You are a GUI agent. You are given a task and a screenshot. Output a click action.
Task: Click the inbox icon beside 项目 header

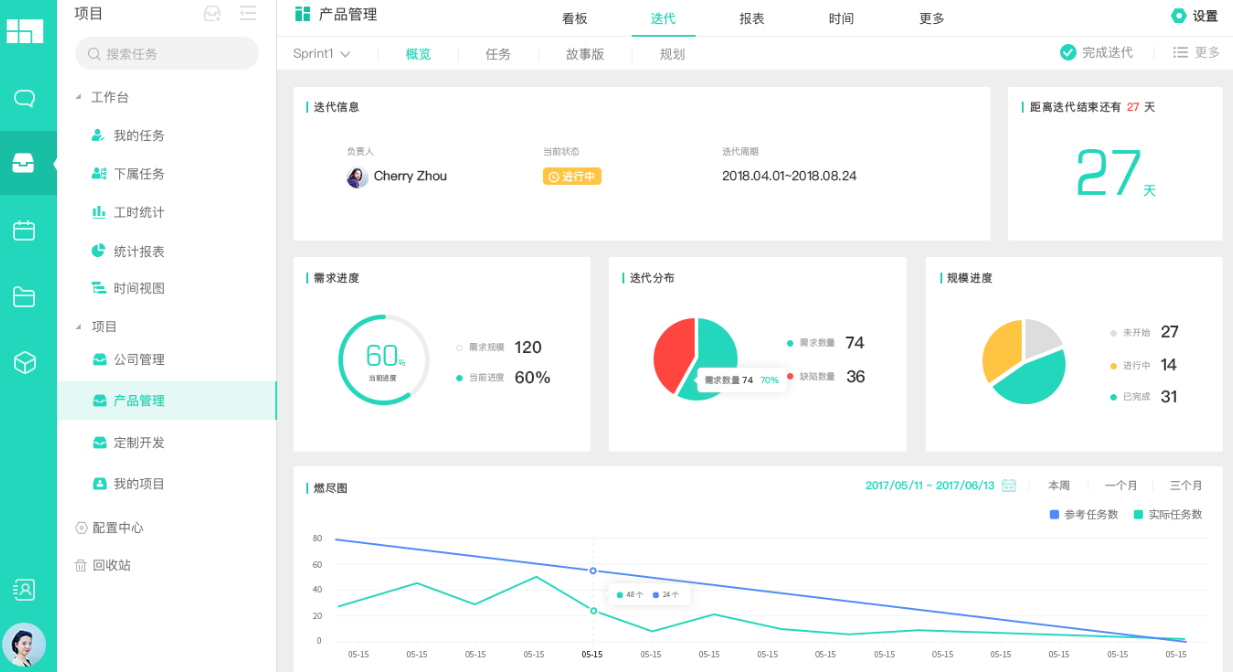click(212, 14)
